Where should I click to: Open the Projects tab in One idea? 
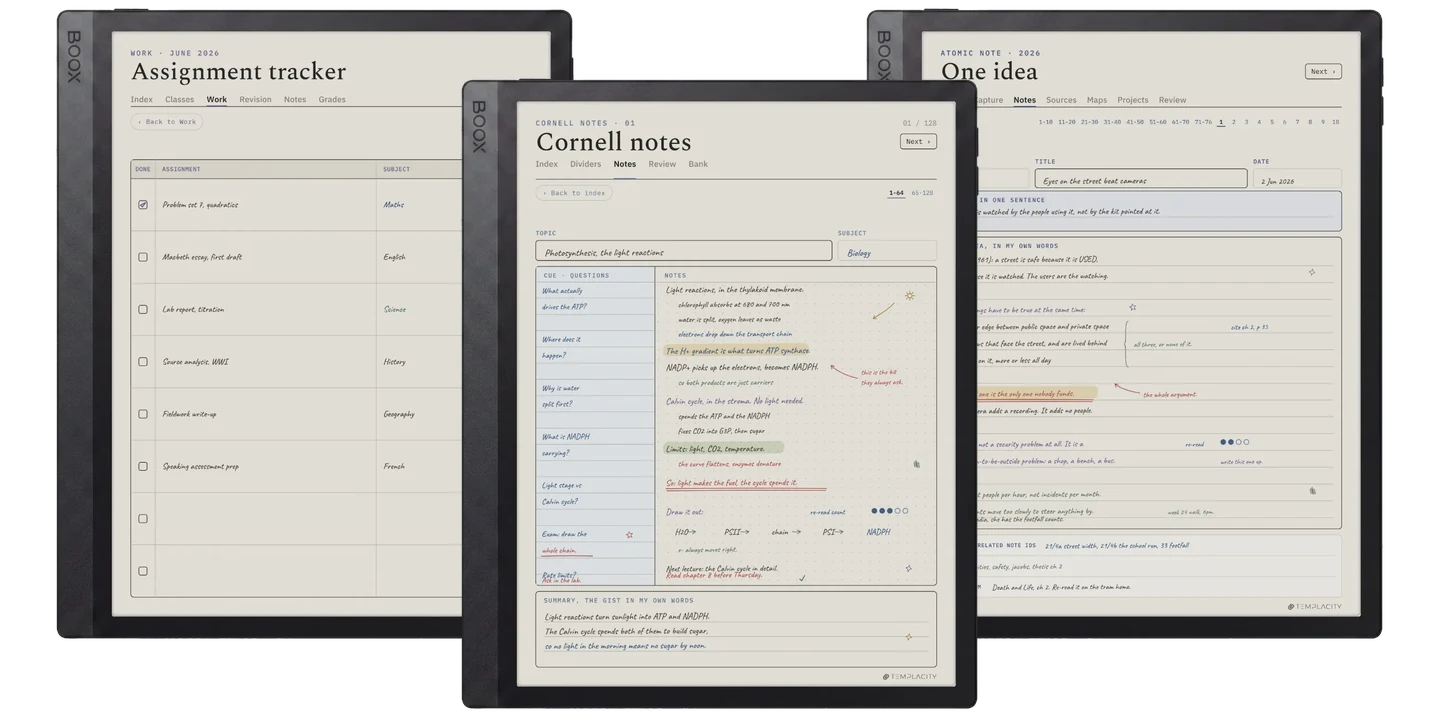pyautogui.click(x=1133, y=100)
